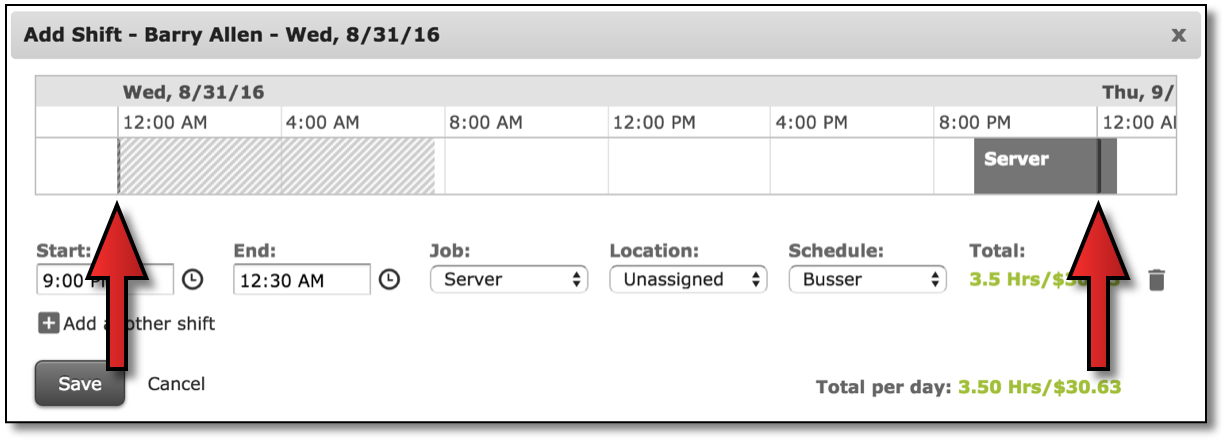The width and height of the screenshot is (1222, 440).
Task: Open the End time clock picker
Action: [391, 280]
